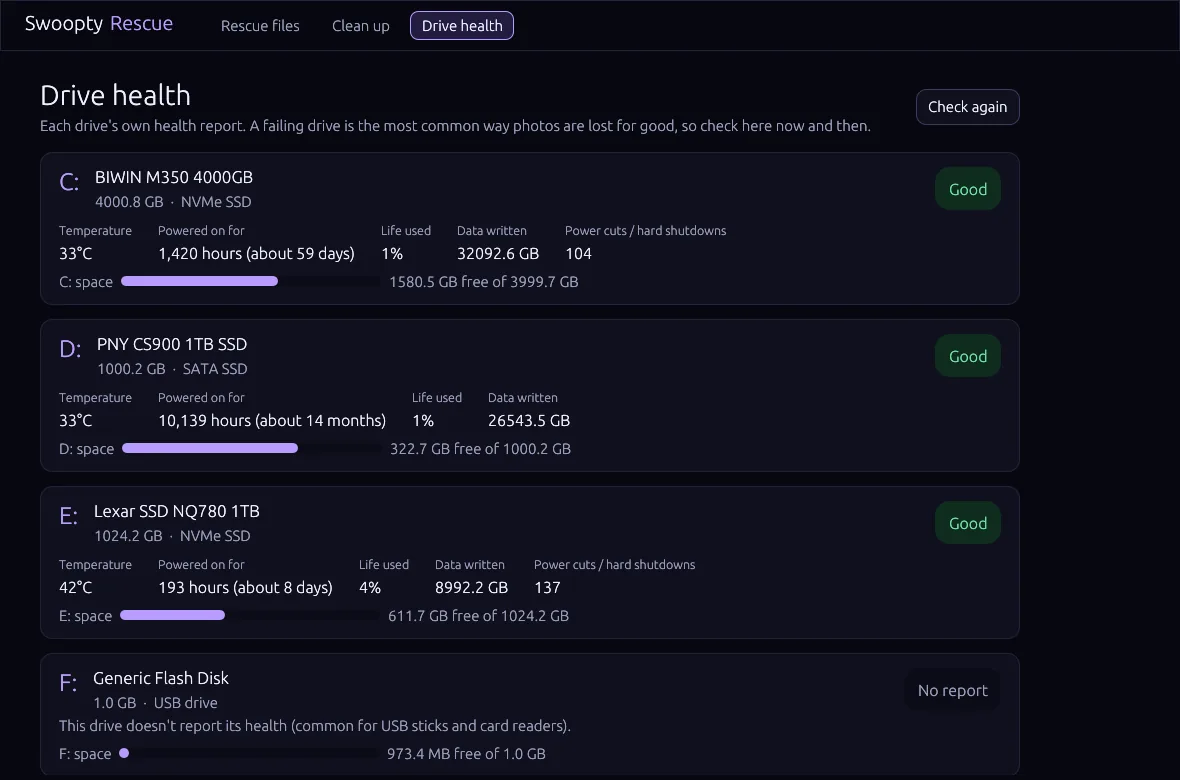The image size is (1180, 780).
Task: Click the 42°C temperature value
Action: pyautogui.click(x=76, y=588)
